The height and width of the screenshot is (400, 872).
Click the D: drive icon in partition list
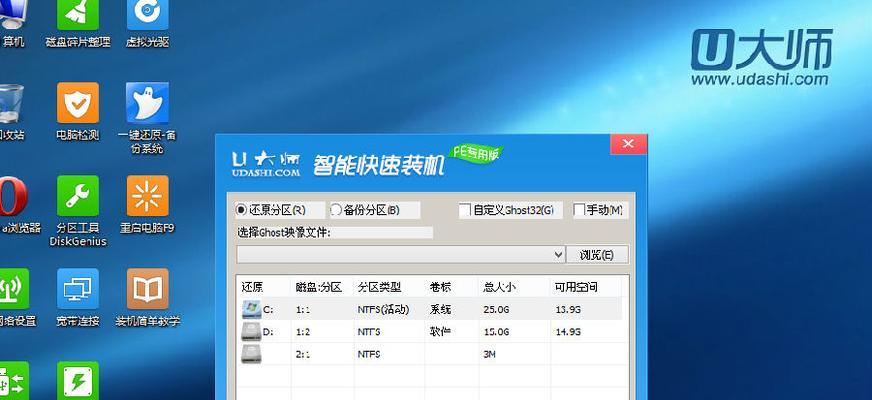(x=251, y=332)
